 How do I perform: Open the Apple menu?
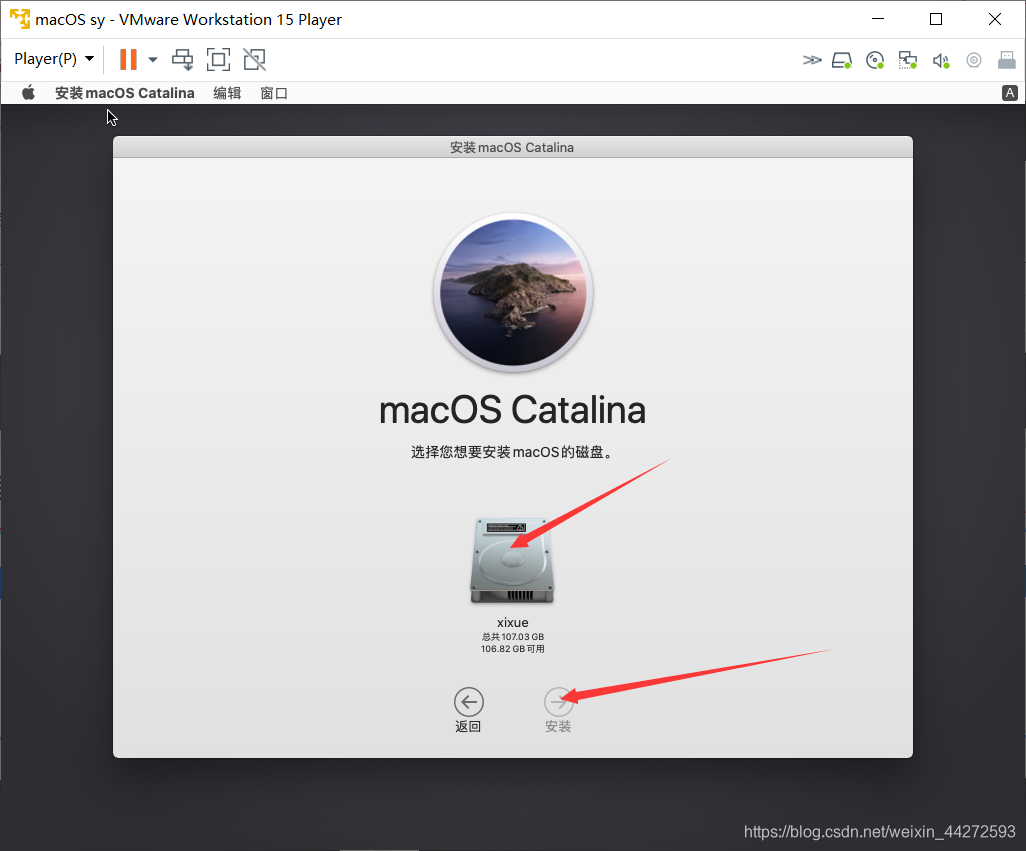pyautogui.click(x=29, y=93)
